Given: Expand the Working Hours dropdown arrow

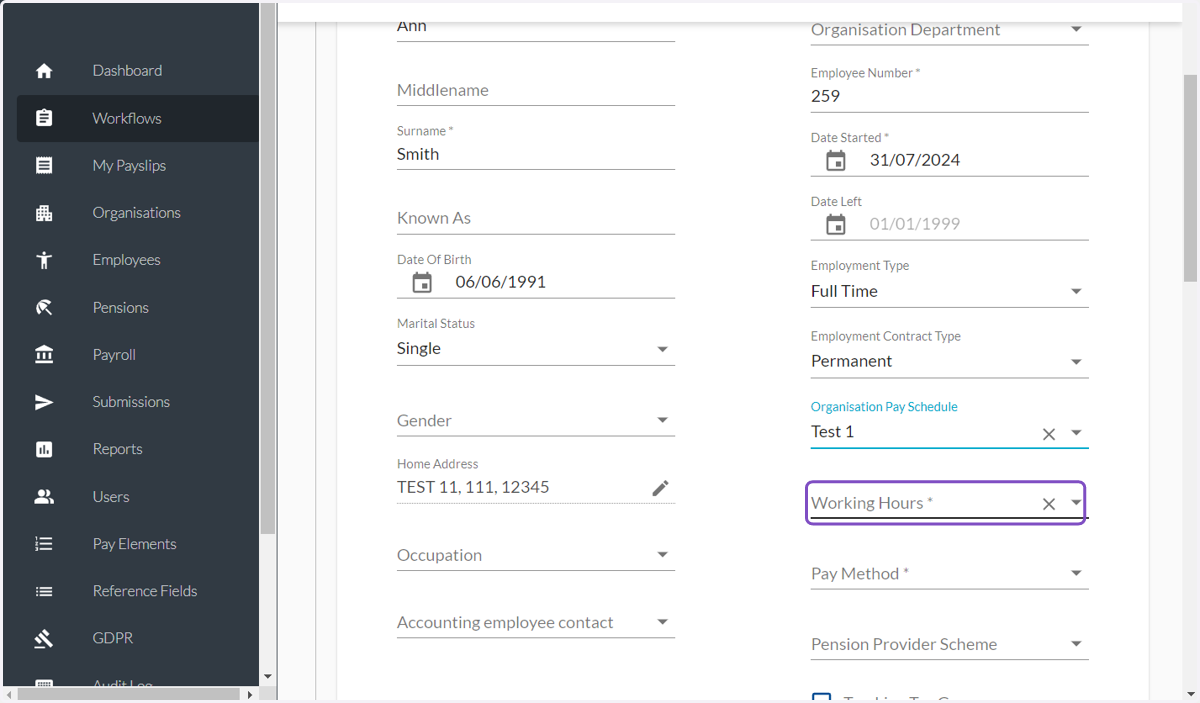Looking at the screenshot, I should [x=1076, y=503].
